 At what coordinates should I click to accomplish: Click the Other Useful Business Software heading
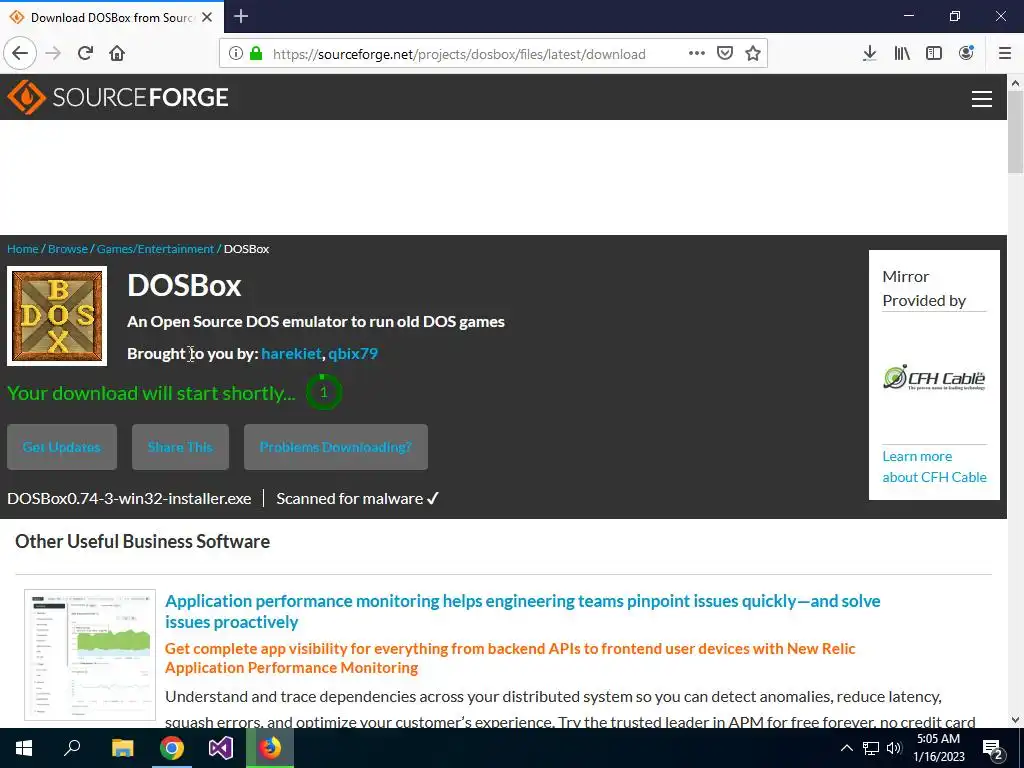point(142,541)
